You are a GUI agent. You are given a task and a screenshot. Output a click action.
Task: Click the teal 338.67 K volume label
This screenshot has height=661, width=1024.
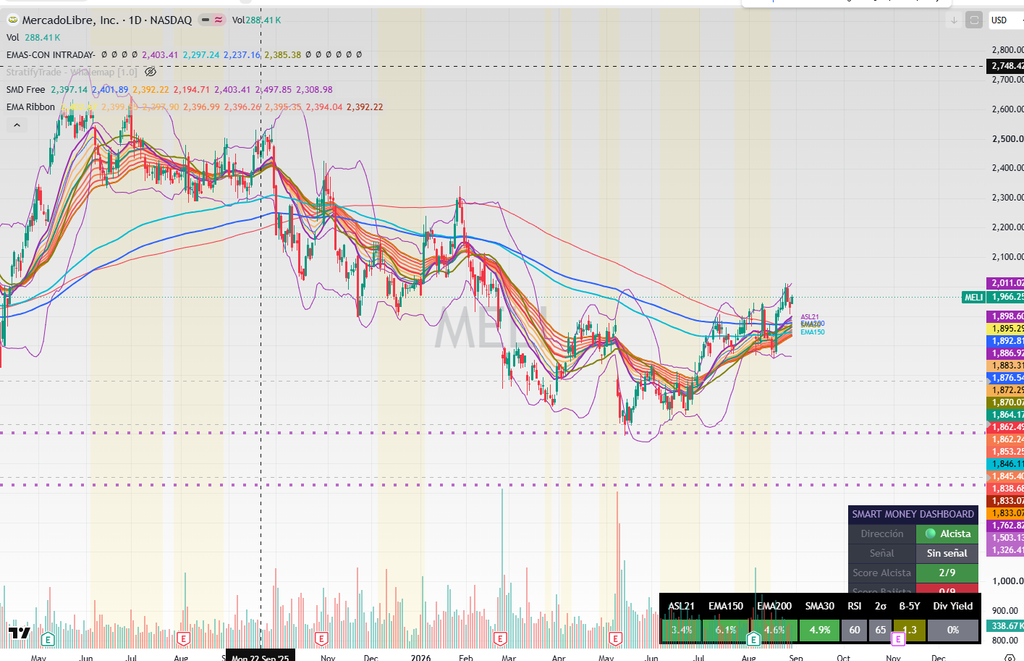[1006, 626]
